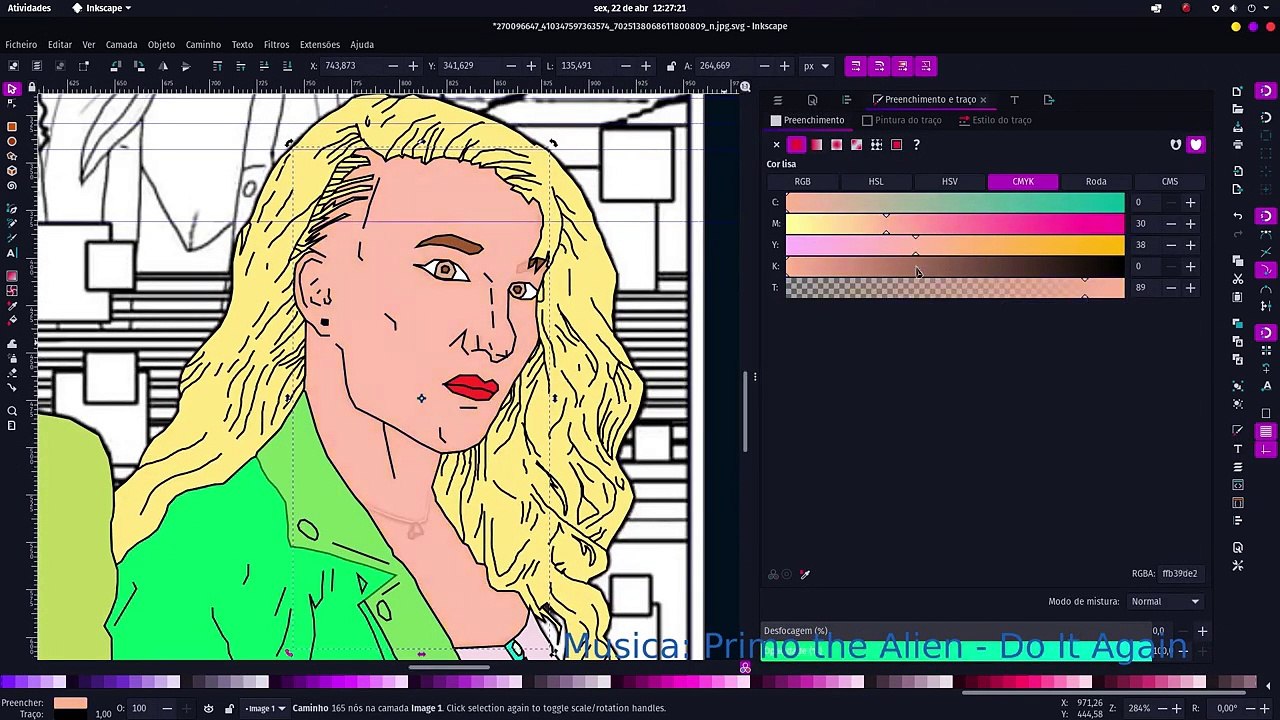Set radial gradient fill icon
The image size is (1280, 720).
(836, 145)
